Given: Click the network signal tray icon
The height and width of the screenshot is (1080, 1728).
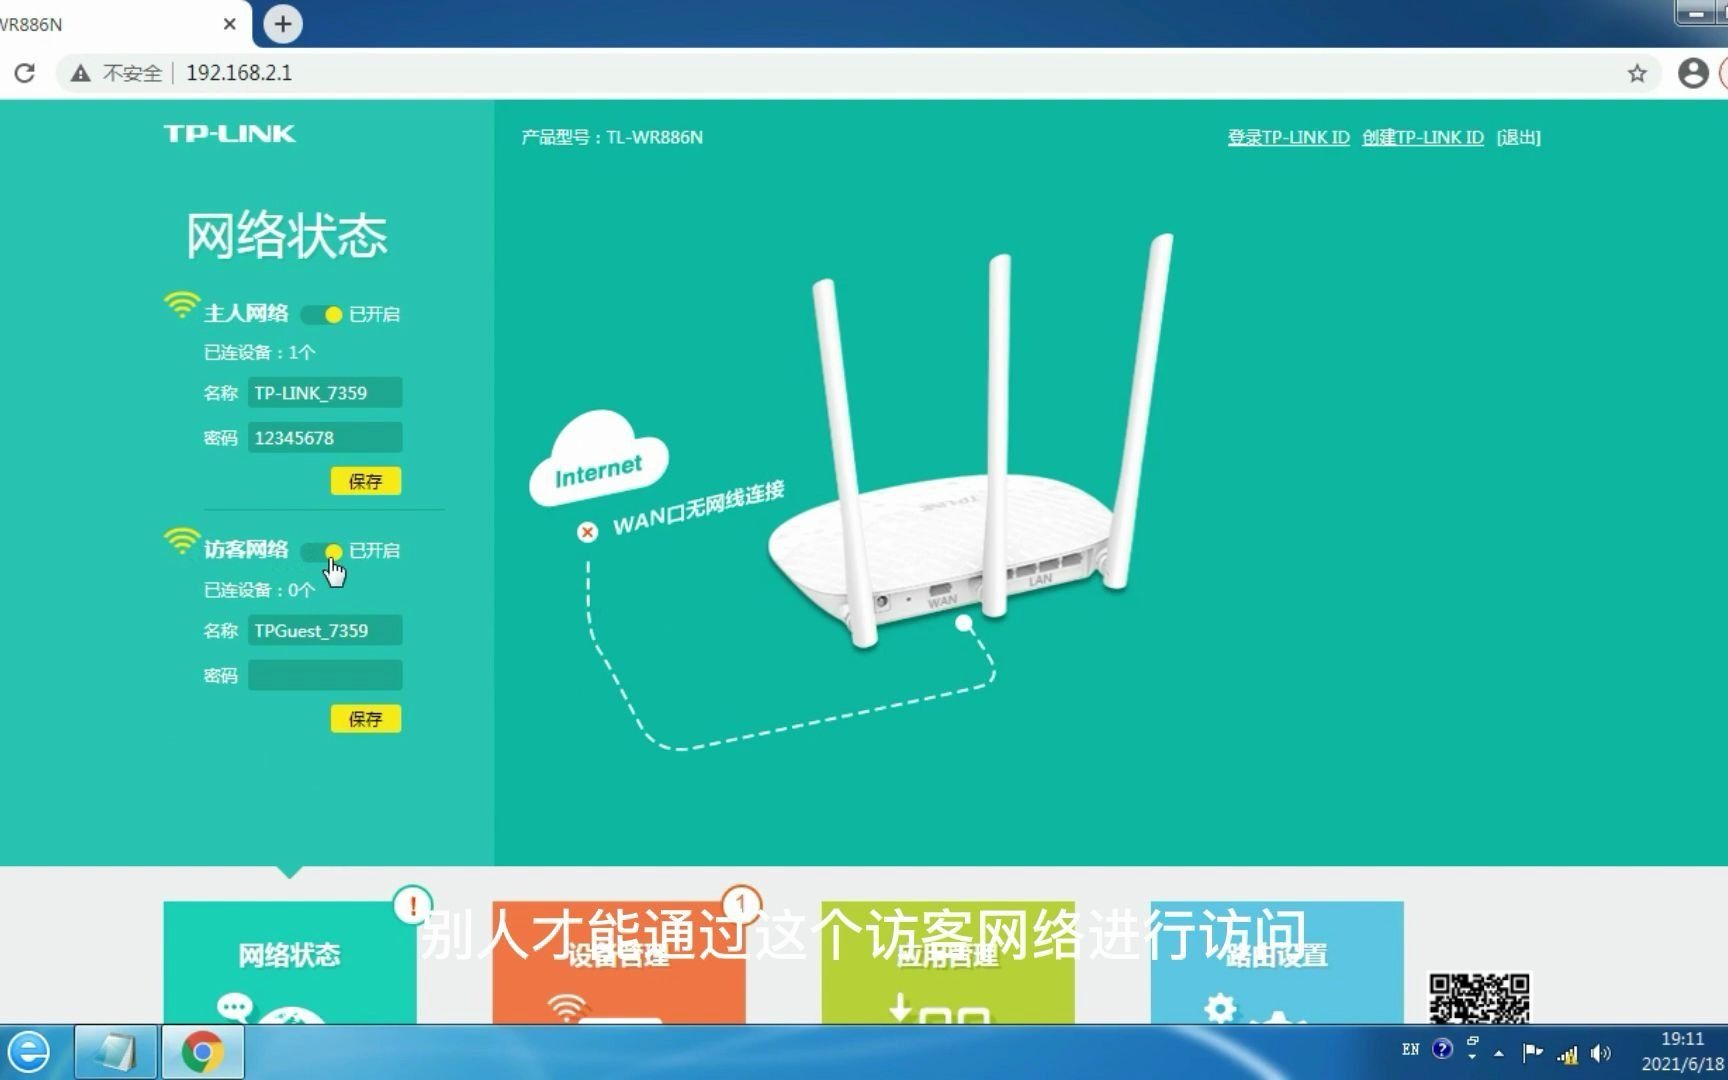Looking at the screenshot, I should click(1567, 1053).
